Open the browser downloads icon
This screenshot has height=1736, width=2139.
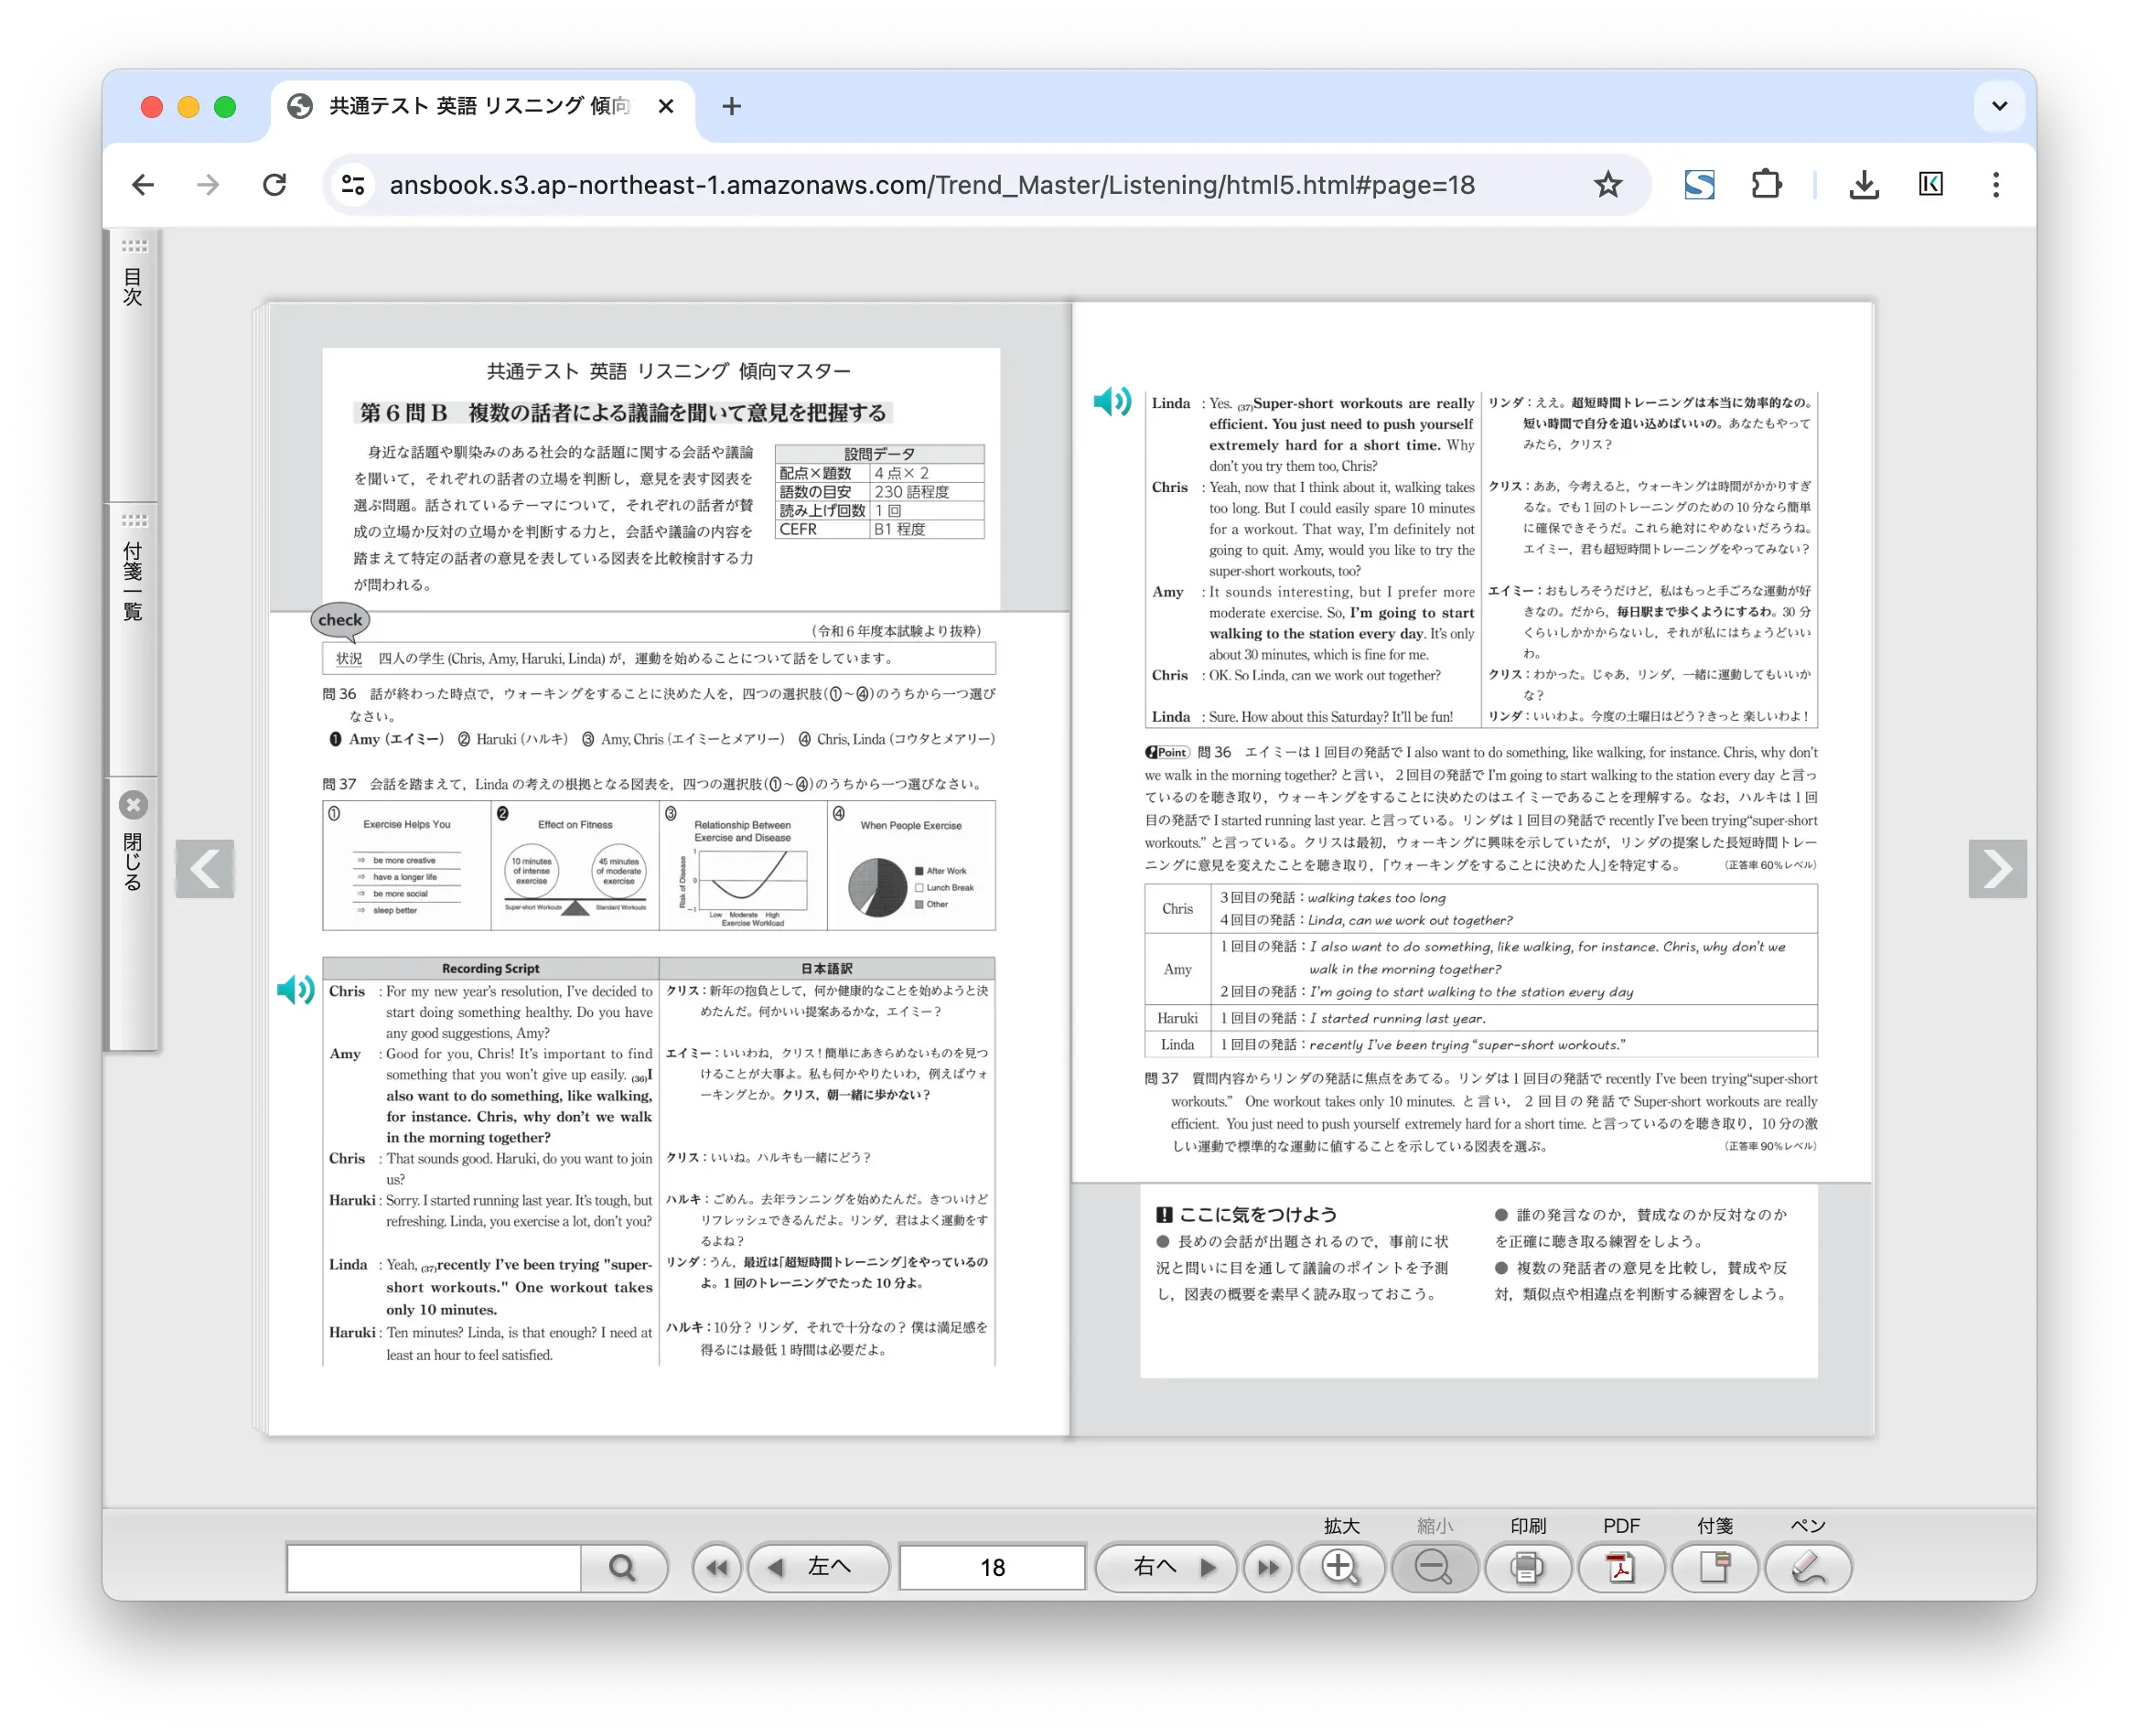[x=1862, y=185]
